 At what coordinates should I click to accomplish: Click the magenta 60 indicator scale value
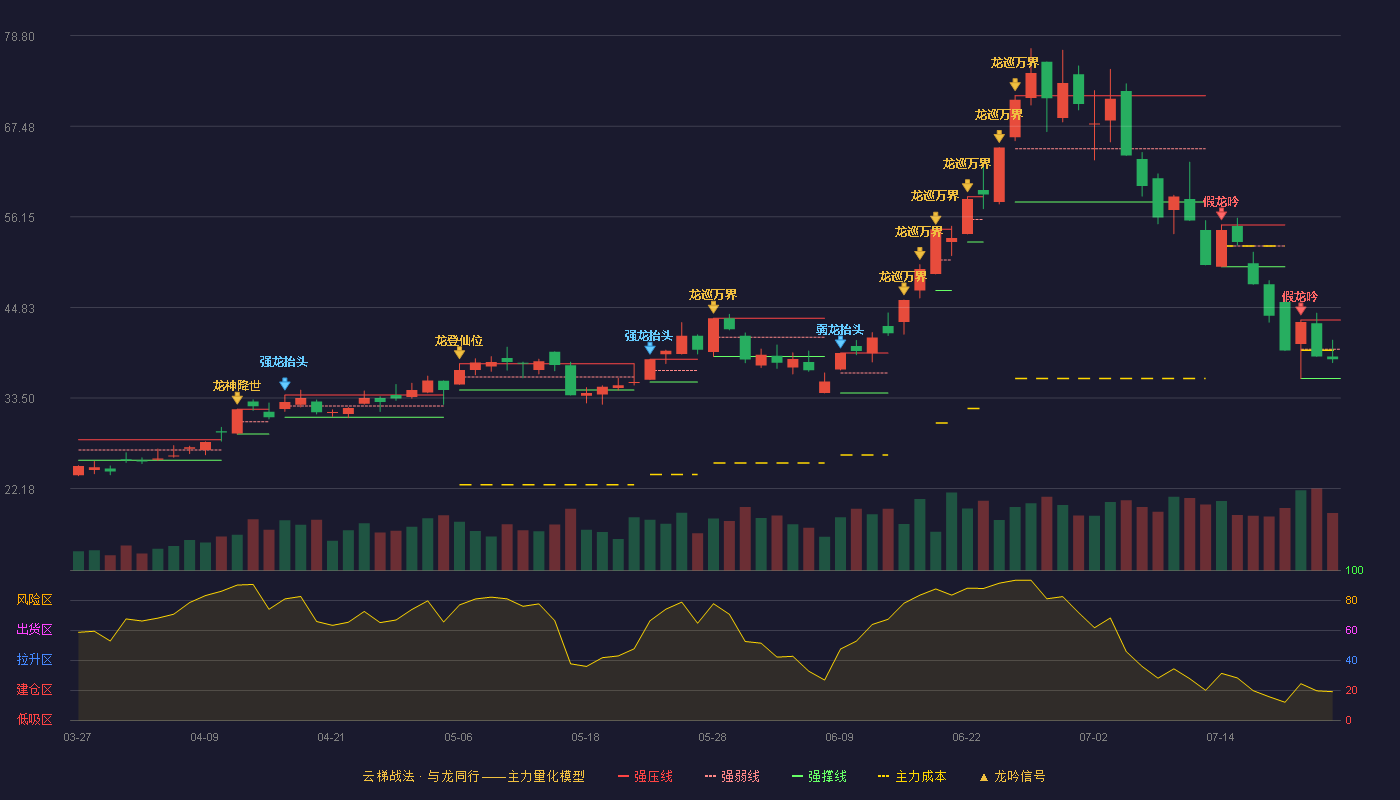click(1351, 631)
